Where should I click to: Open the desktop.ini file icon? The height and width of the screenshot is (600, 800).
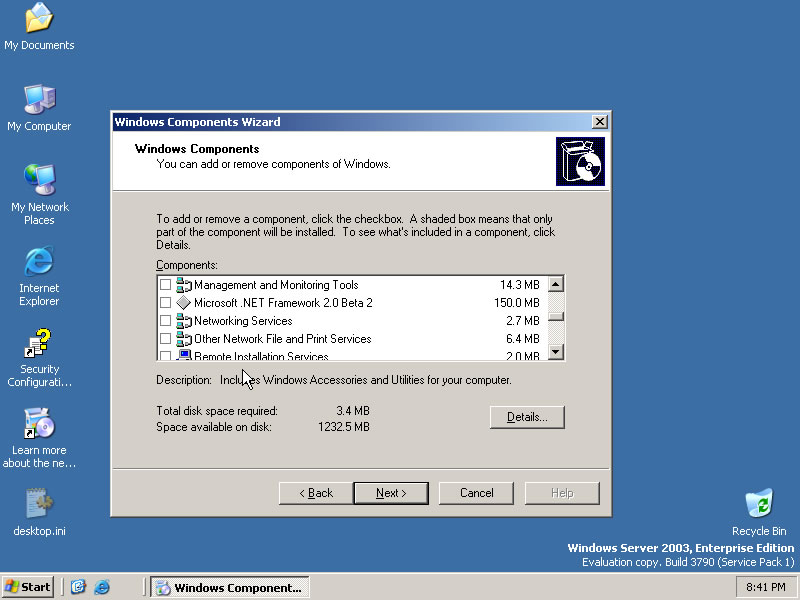pyautogui.click(x=38, y=505)
